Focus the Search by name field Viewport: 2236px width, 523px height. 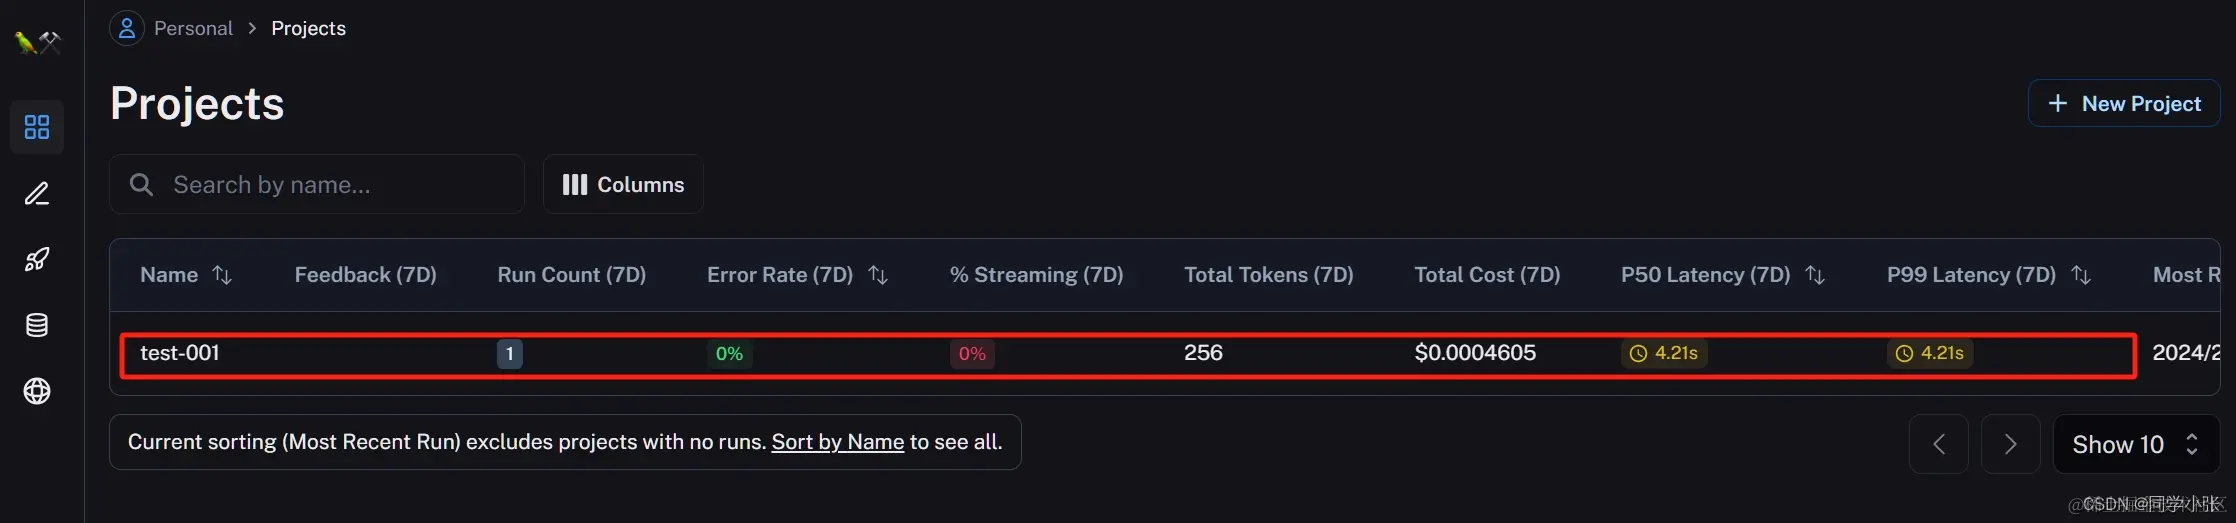click(x=317, y=184)
